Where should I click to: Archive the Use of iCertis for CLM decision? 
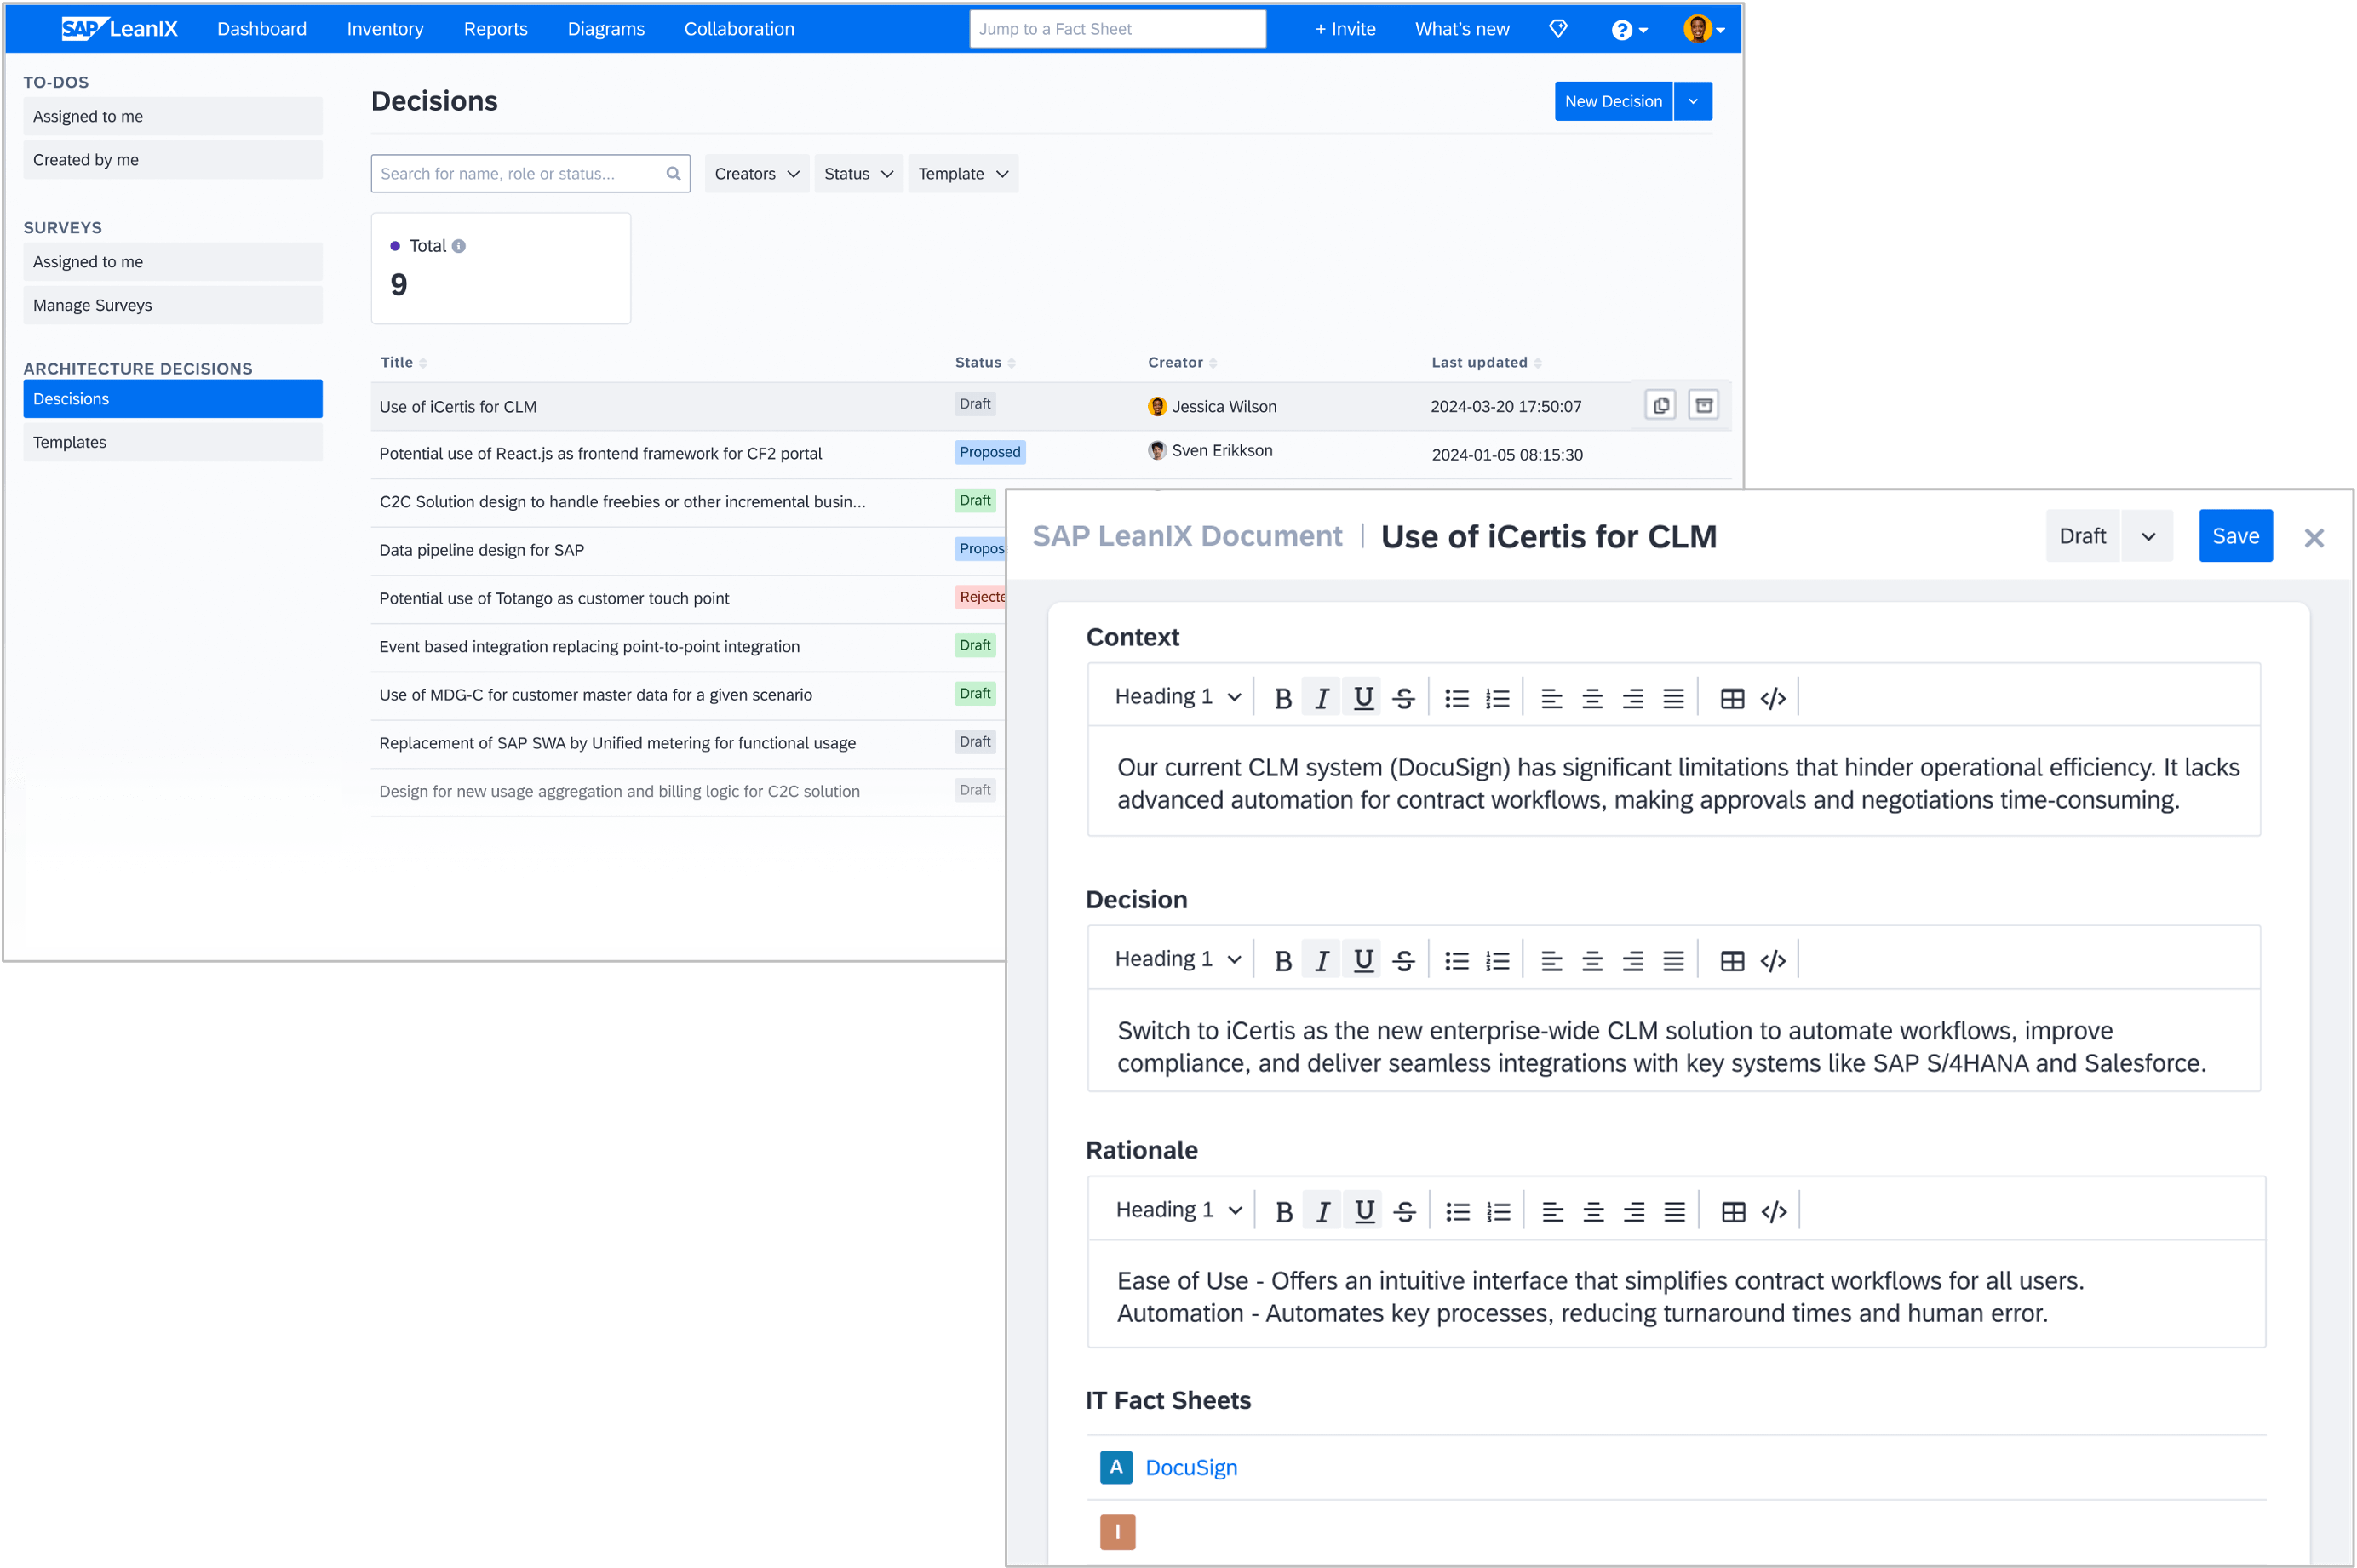[1703, 405]
